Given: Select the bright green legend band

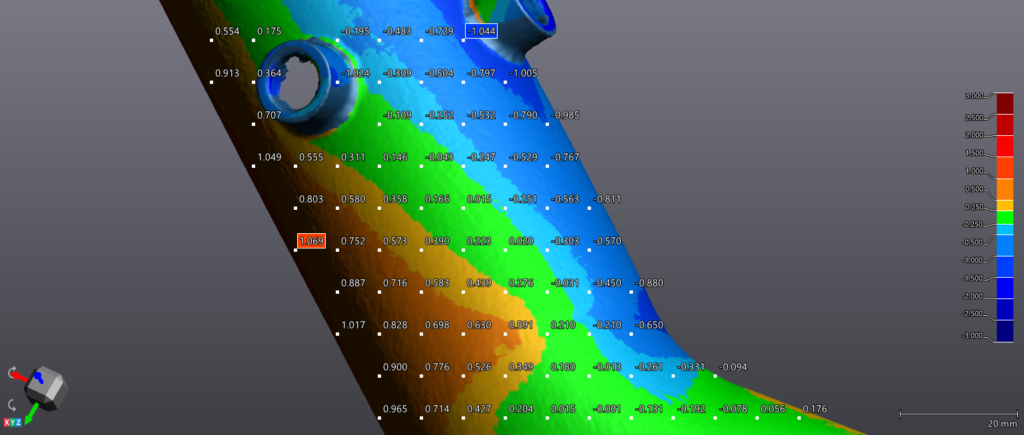Looking at the screenshot, I should pos(1004,217).
